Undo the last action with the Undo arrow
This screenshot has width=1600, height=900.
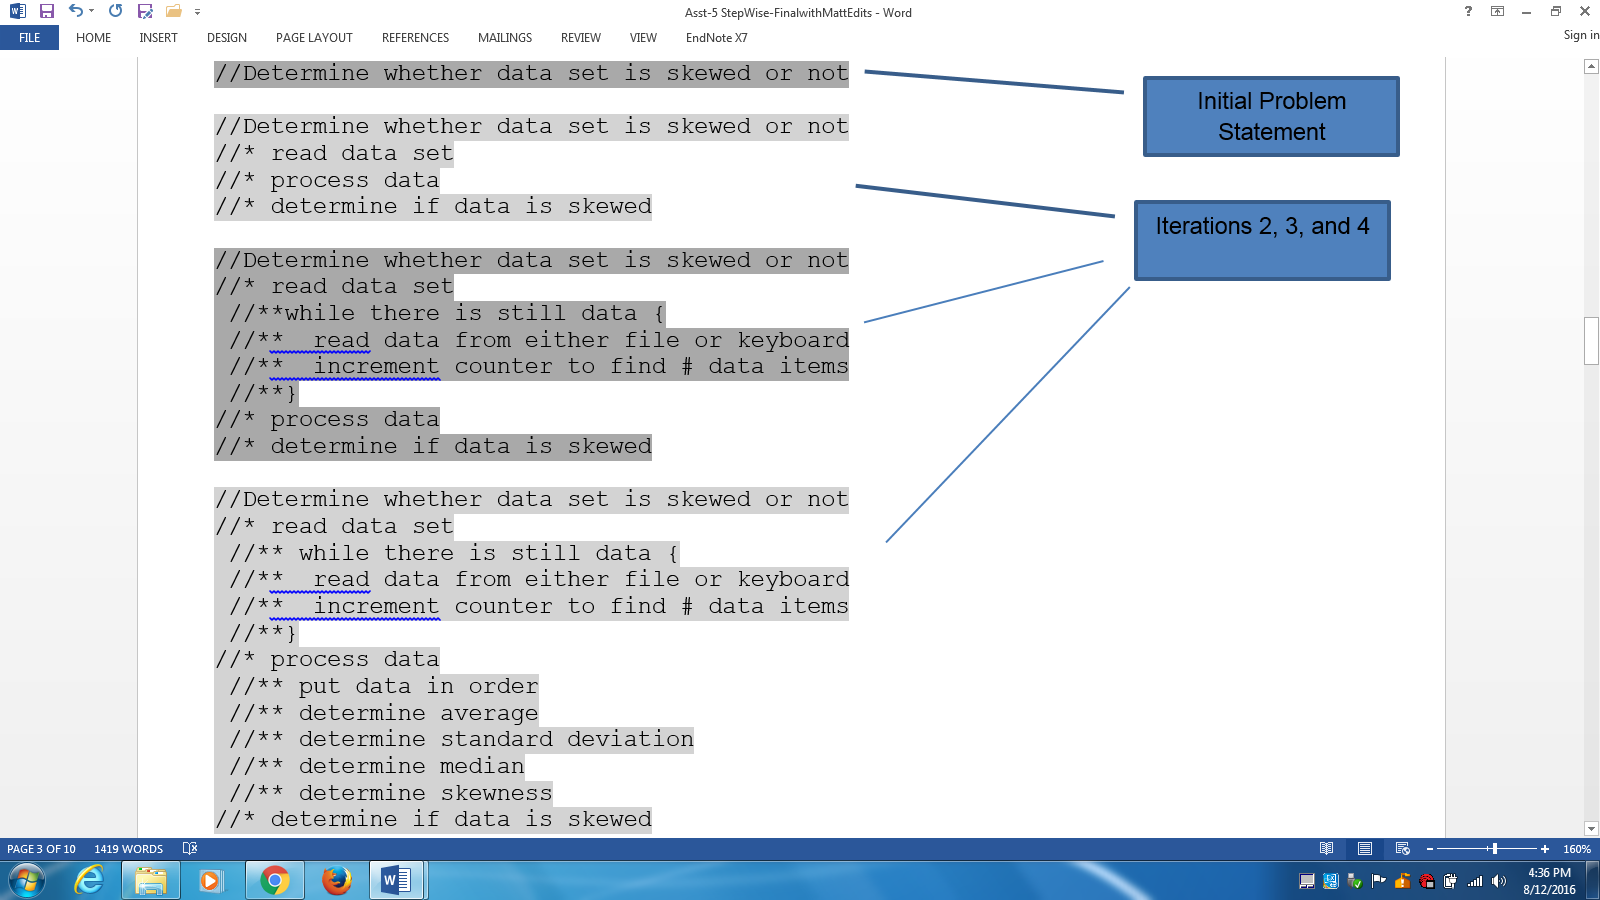click(x=75, y=11)
